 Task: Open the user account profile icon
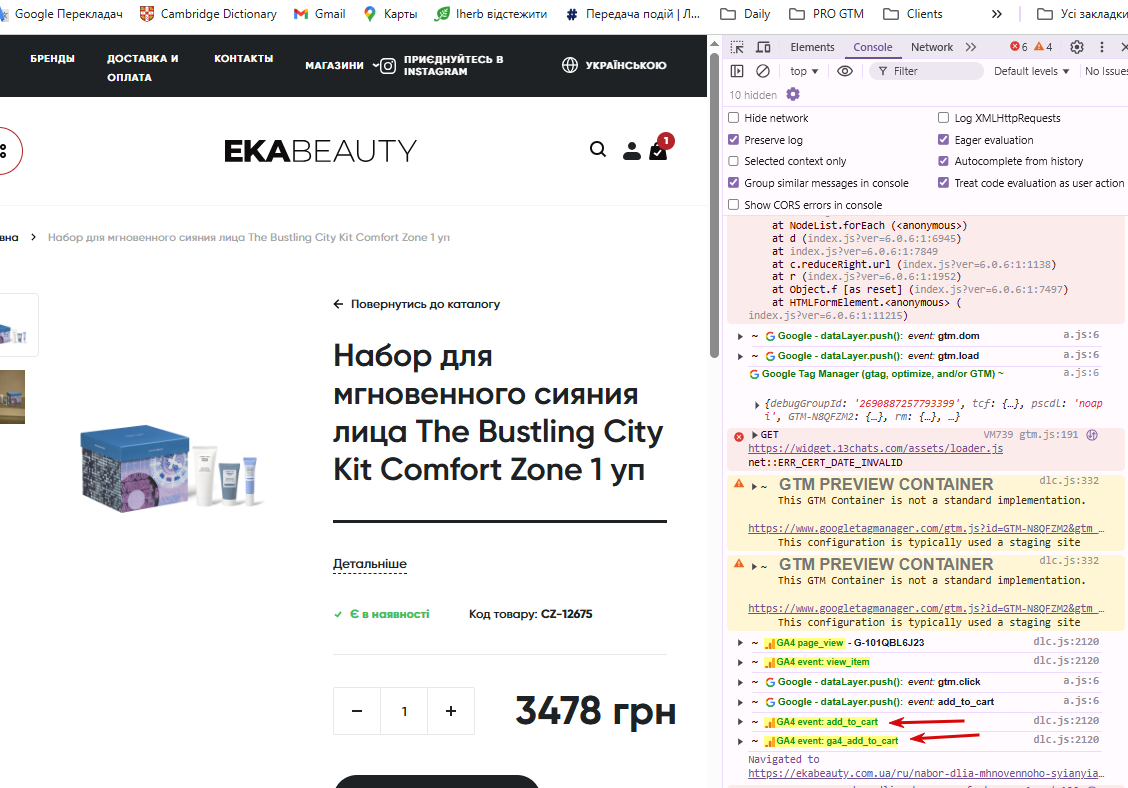[632, 150]
